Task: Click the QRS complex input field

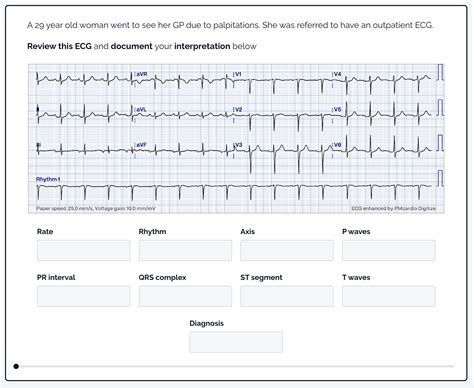Action: click(185, 296)
